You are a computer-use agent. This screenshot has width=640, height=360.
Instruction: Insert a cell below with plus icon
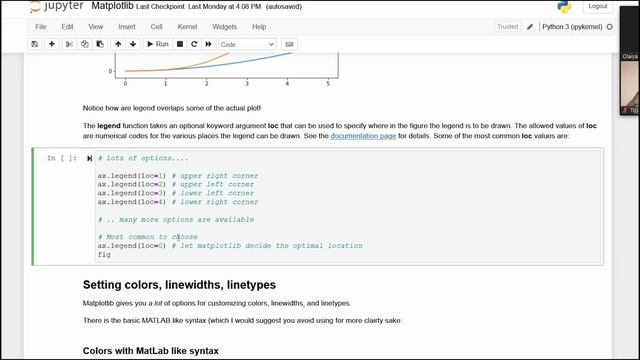click(51, 44)
